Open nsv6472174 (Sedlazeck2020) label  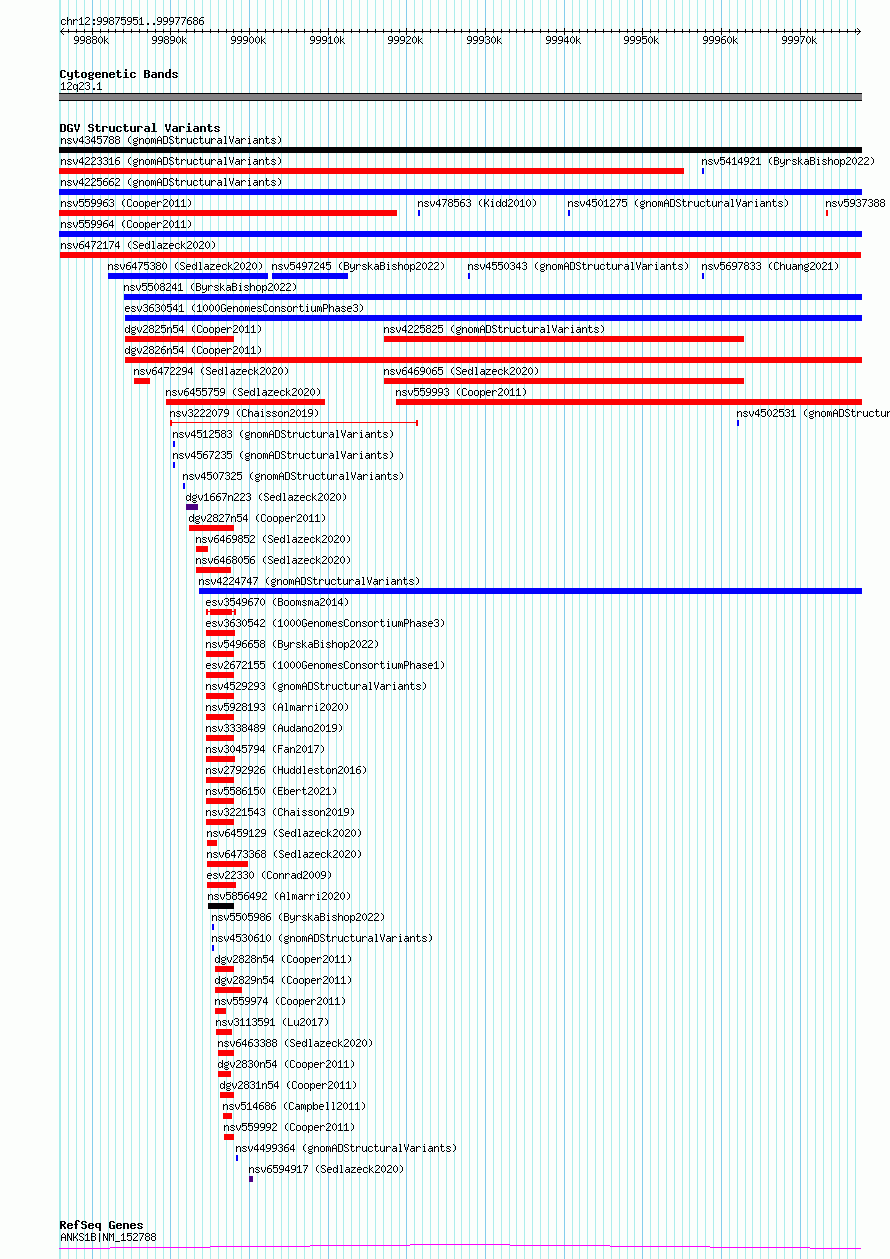pos(137,245)
